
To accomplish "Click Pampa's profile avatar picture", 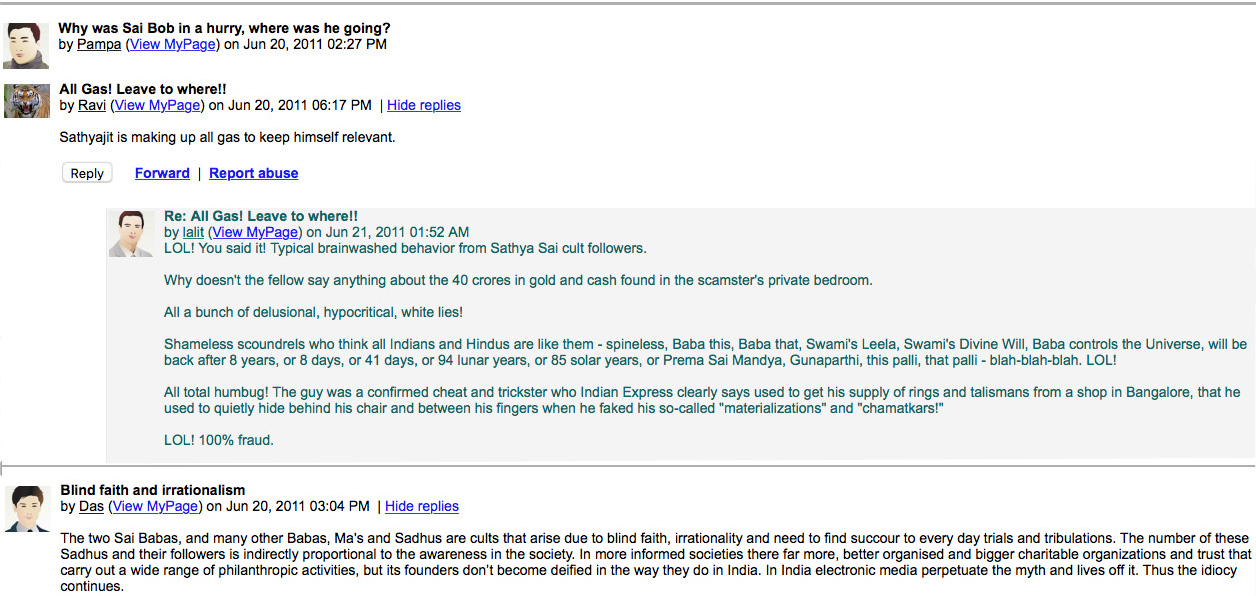I will [26, 45].
